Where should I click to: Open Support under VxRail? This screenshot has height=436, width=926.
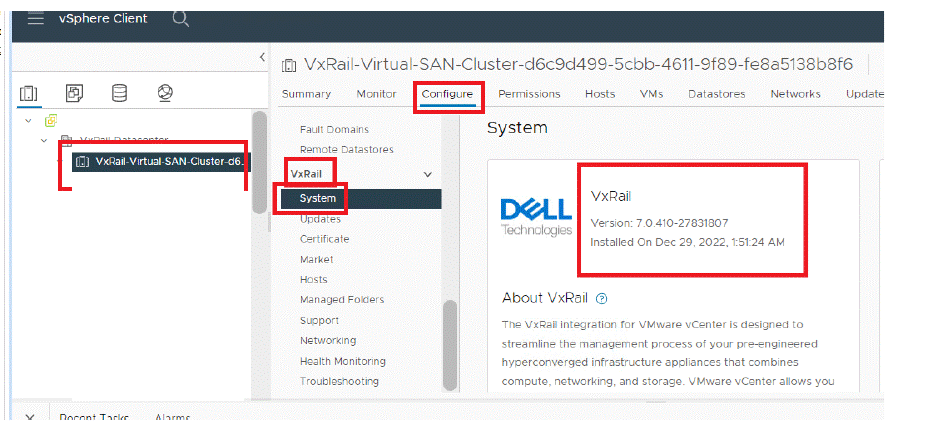click(x=319, y=320)
